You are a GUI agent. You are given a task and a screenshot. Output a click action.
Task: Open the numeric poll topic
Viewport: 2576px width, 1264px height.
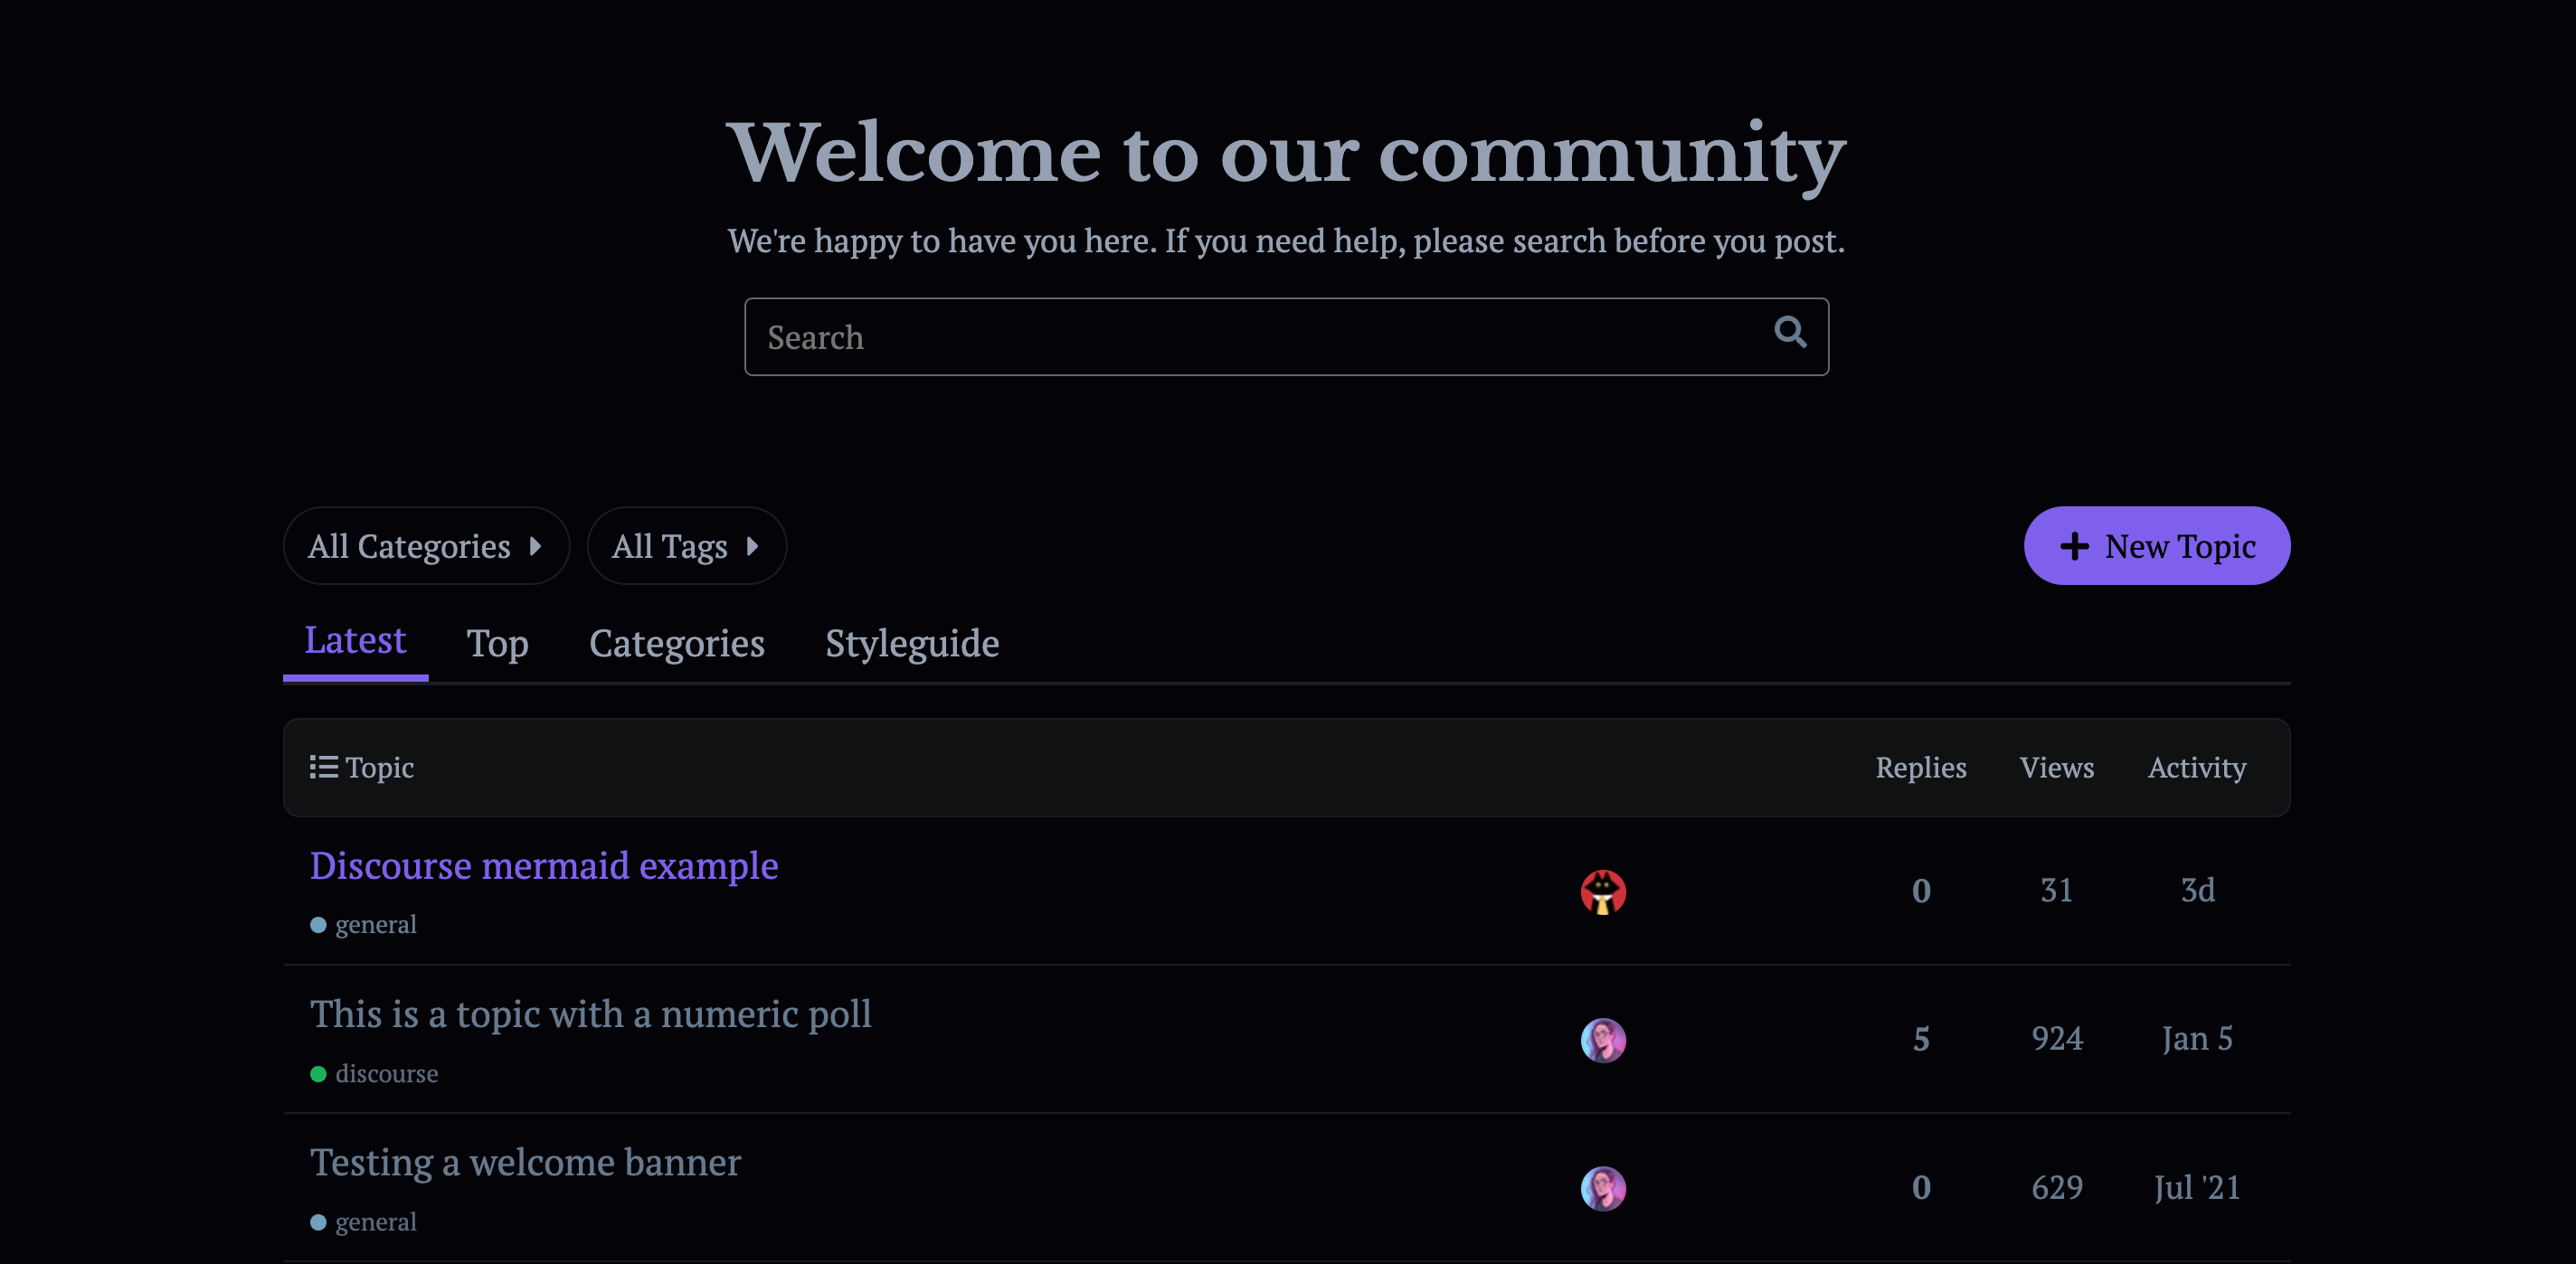pyautogui.click(x=590, y=1014)
